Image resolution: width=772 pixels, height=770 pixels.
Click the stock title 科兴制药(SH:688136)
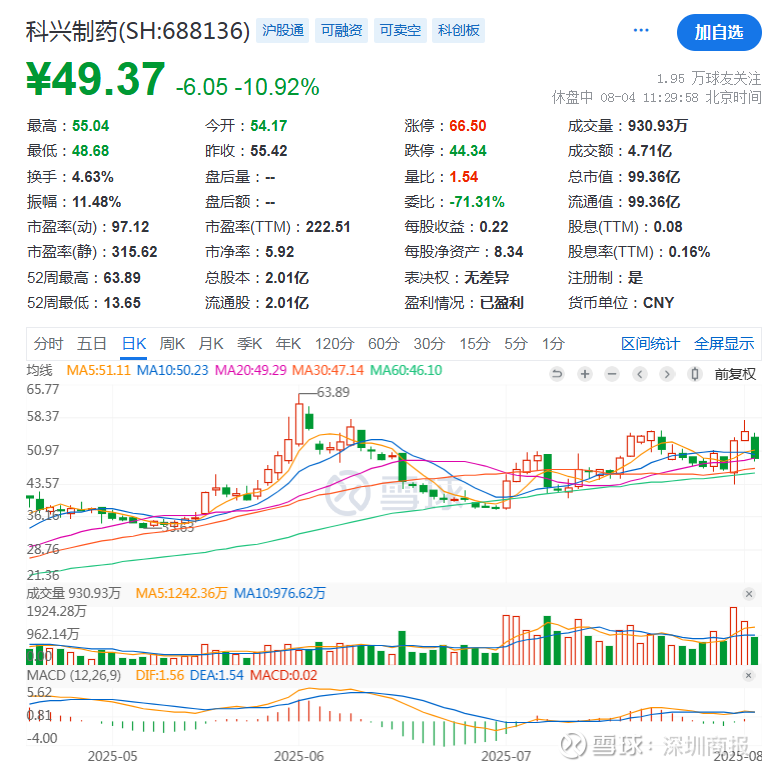click(138, 31)
